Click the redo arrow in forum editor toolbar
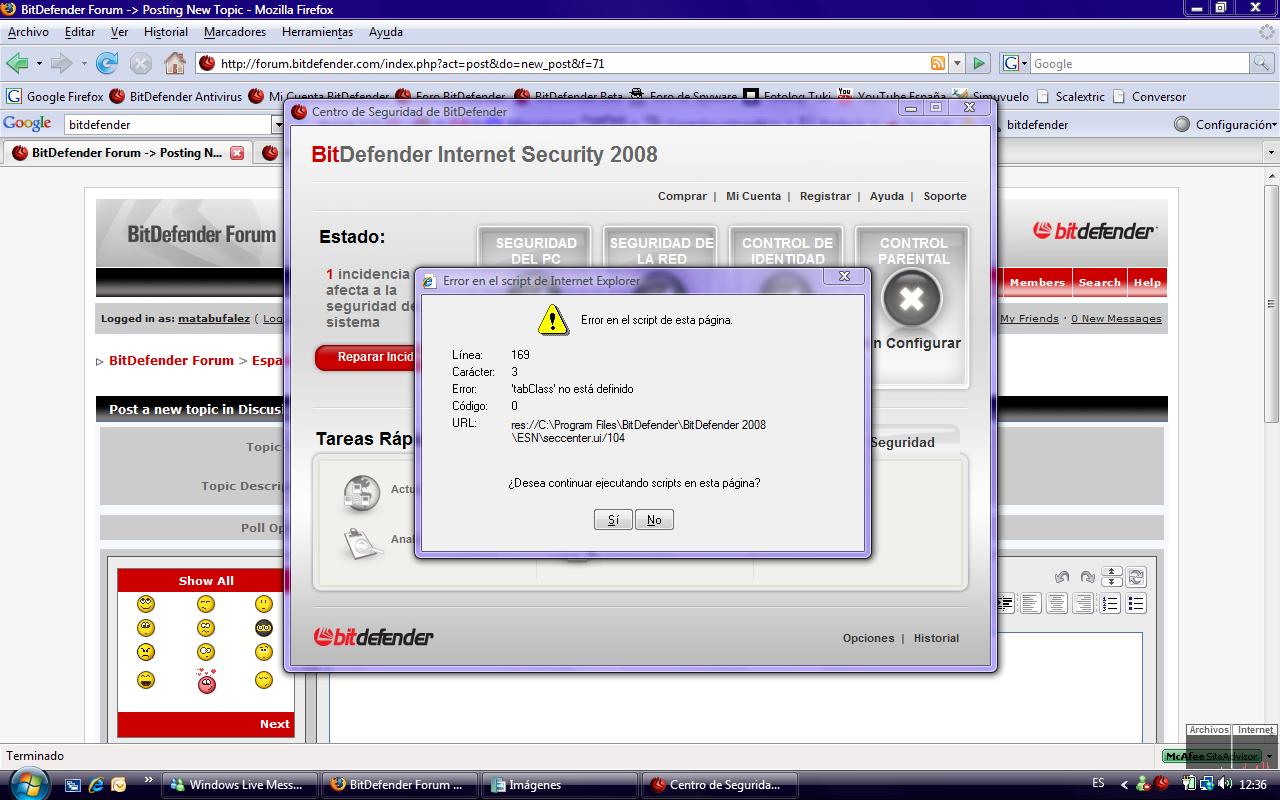 pyautogui.click(x=1087, y=577)
